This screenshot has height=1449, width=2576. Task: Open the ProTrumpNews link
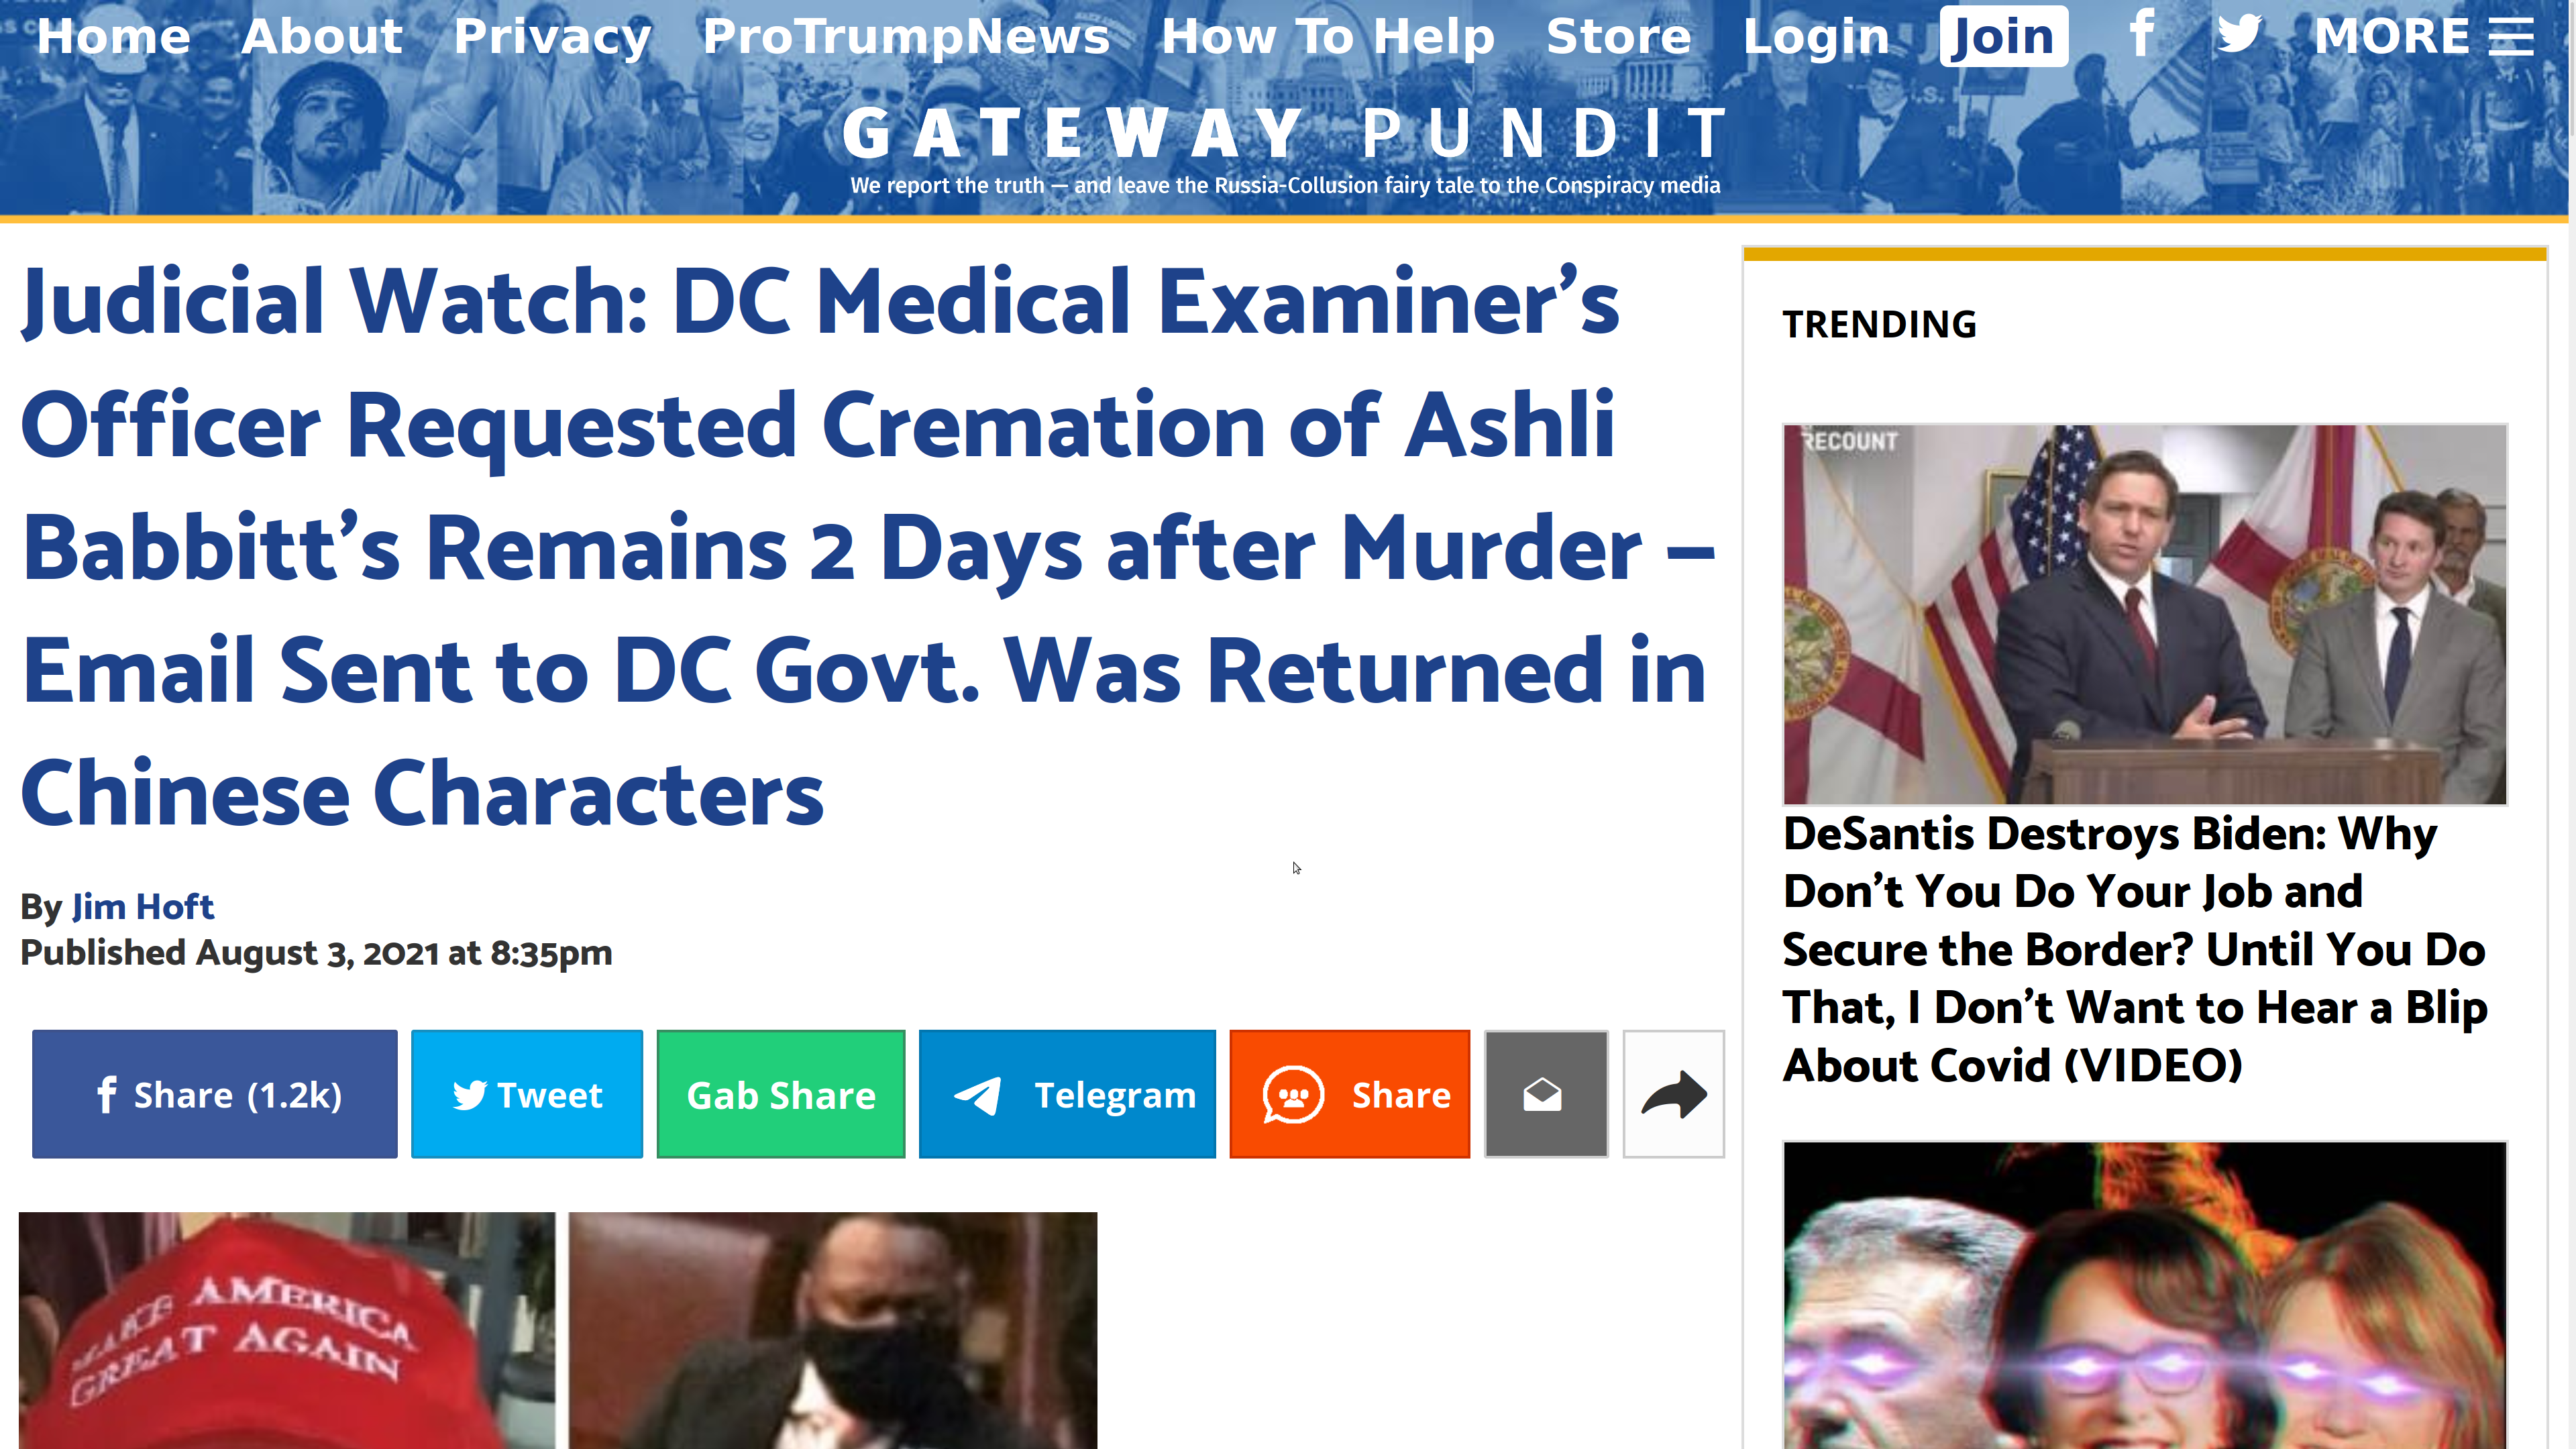(906, 36)
